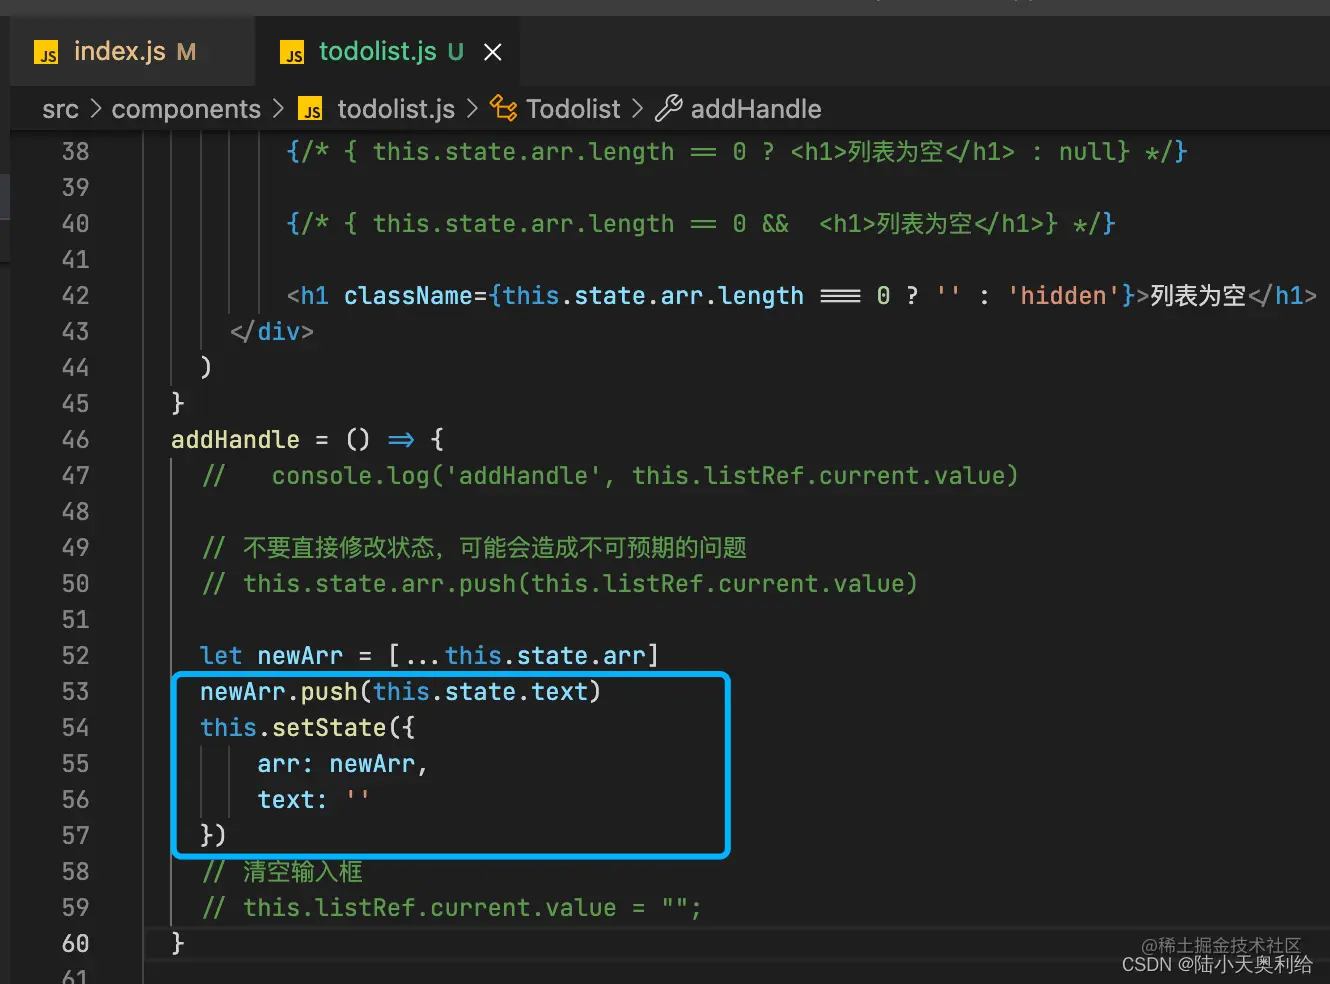Image resolution: width=1330 pixels, height=984 pixels.
Task: Click 'let' keyword on line 52
Action: [x=221, y=656]
